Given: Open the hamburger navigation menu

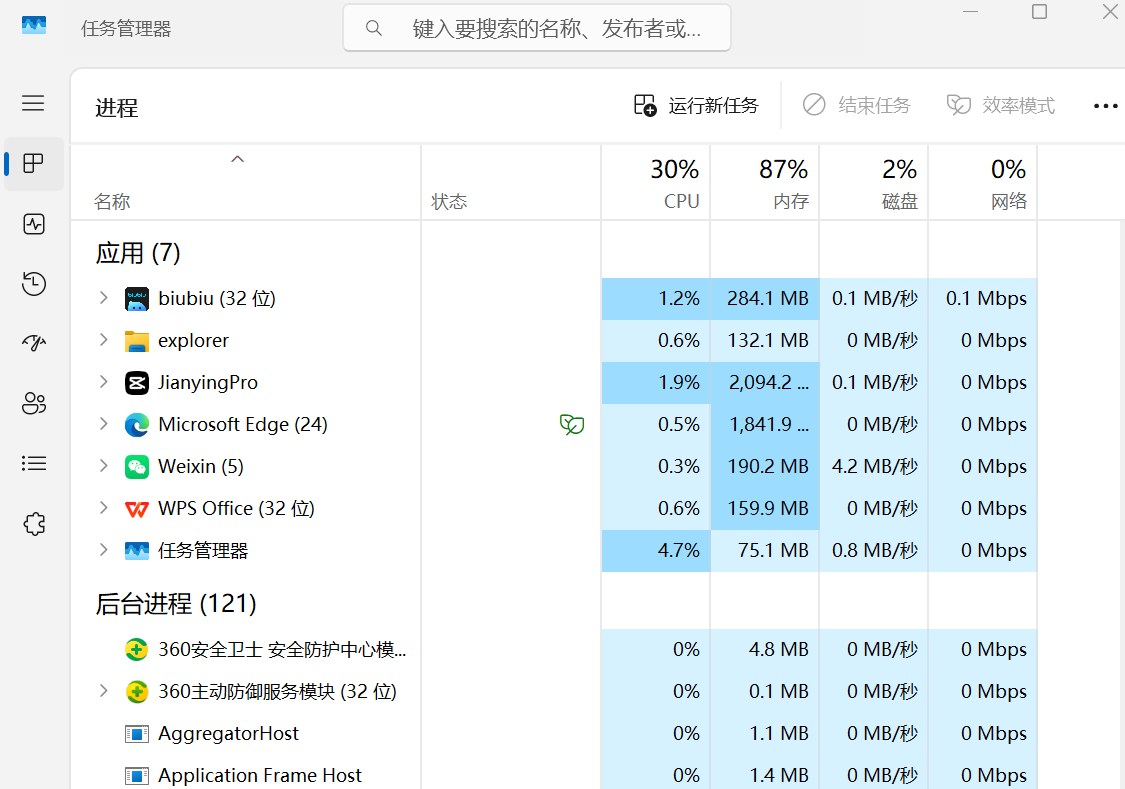Looking at the screenshot, I should [33, 103].
